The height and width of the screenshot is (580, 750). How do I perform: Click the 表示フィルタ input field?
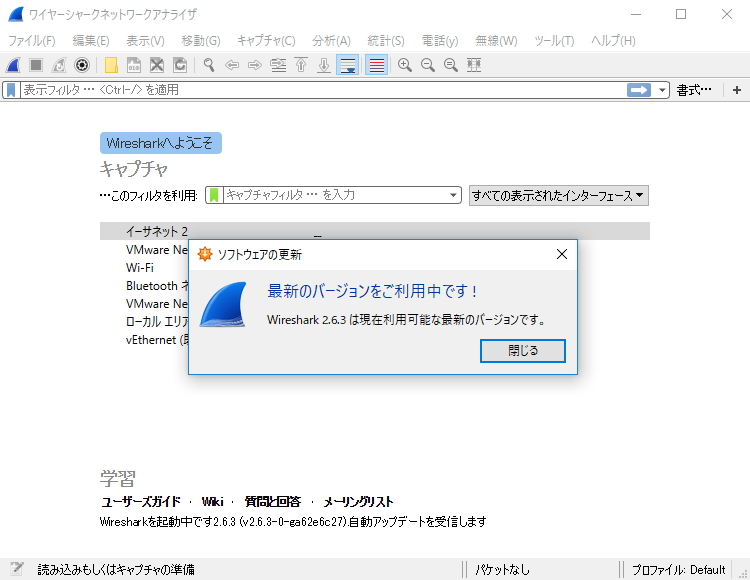pos(323,90)
